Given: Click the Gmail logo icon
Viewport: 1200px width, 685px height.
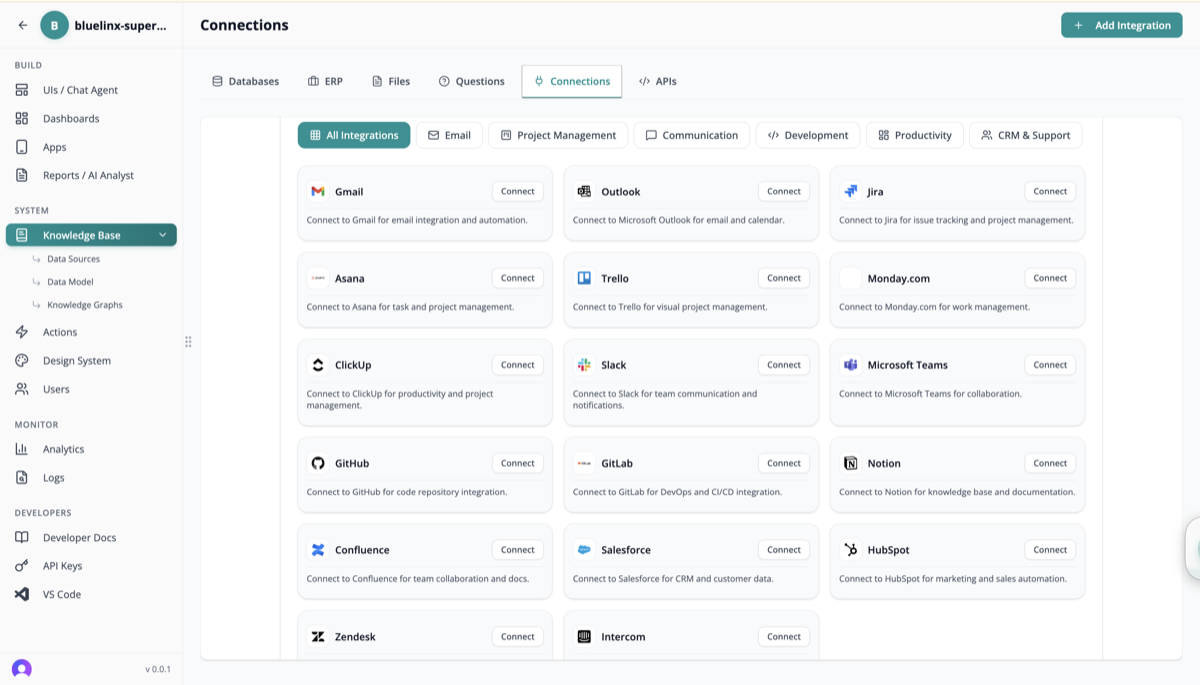Looking at the screenshot, I should [x=318, y=191].
